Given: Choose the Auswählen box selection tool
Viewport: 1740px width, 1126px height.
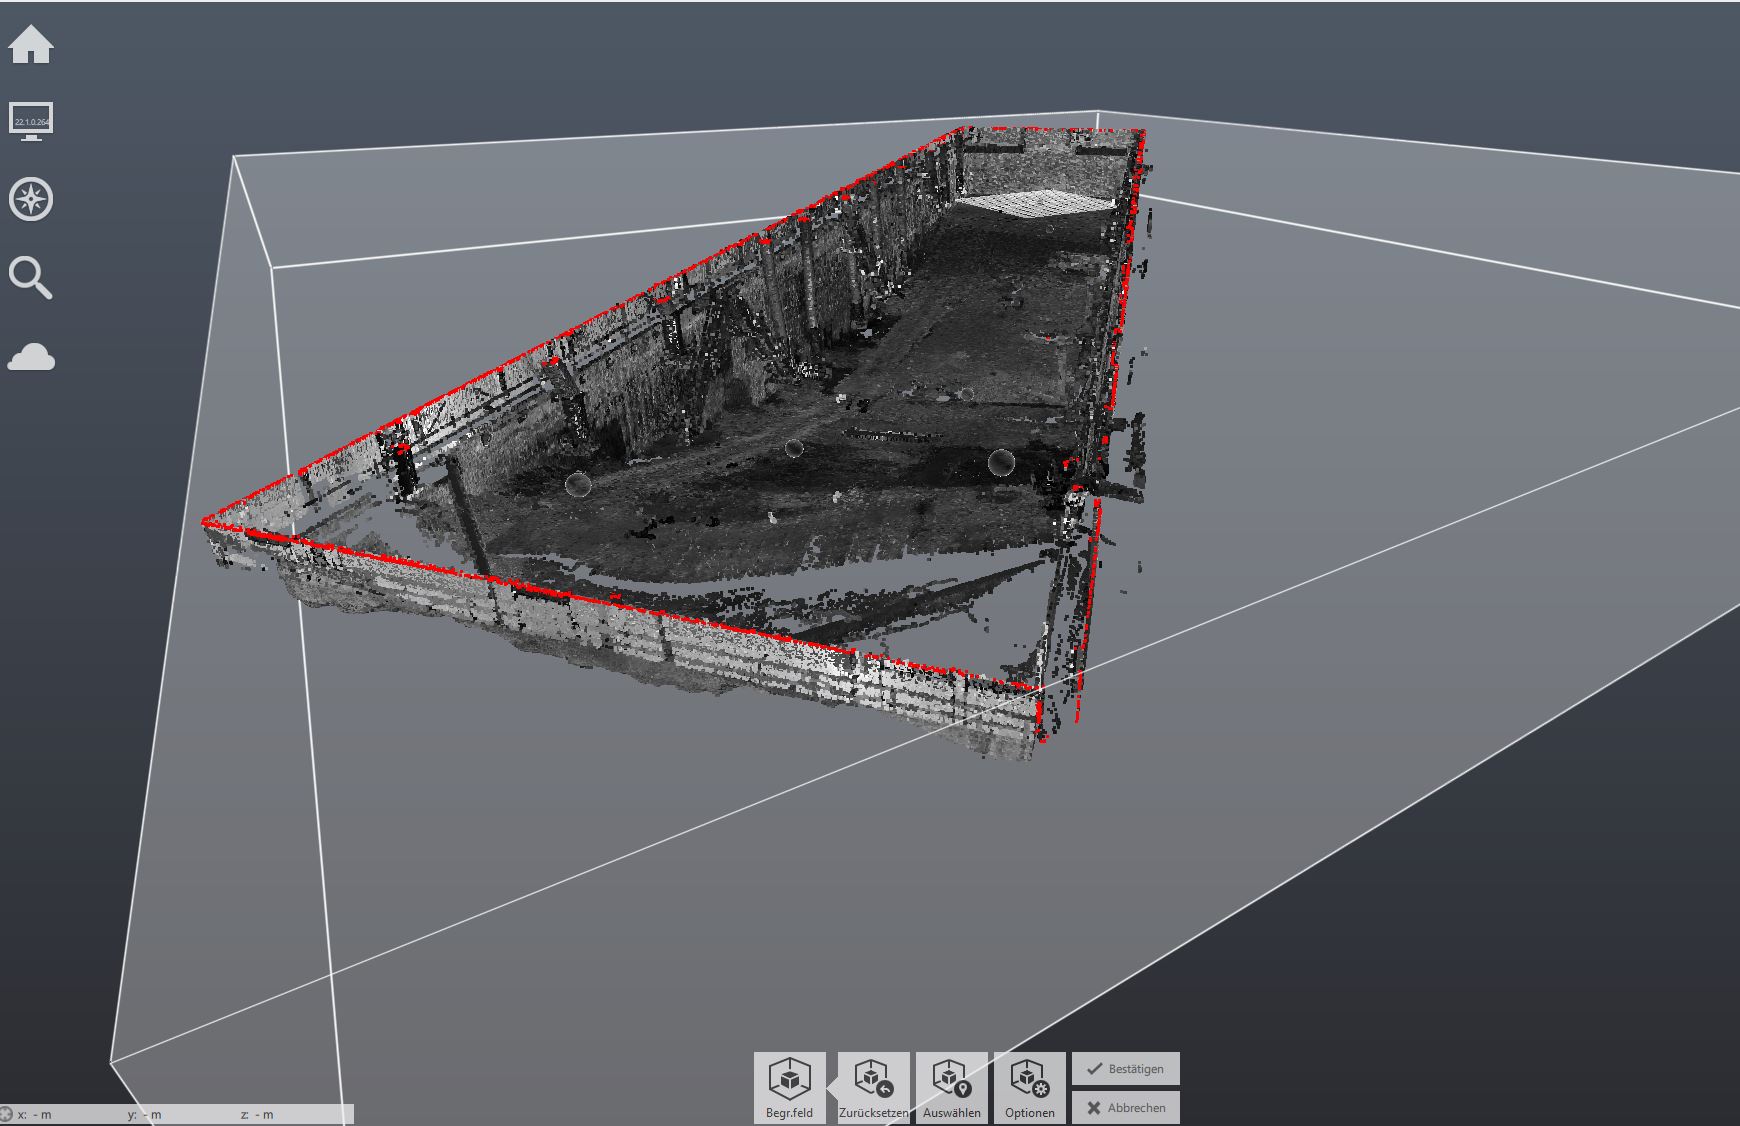Looking at the screenshot, I should (951, 1088).
